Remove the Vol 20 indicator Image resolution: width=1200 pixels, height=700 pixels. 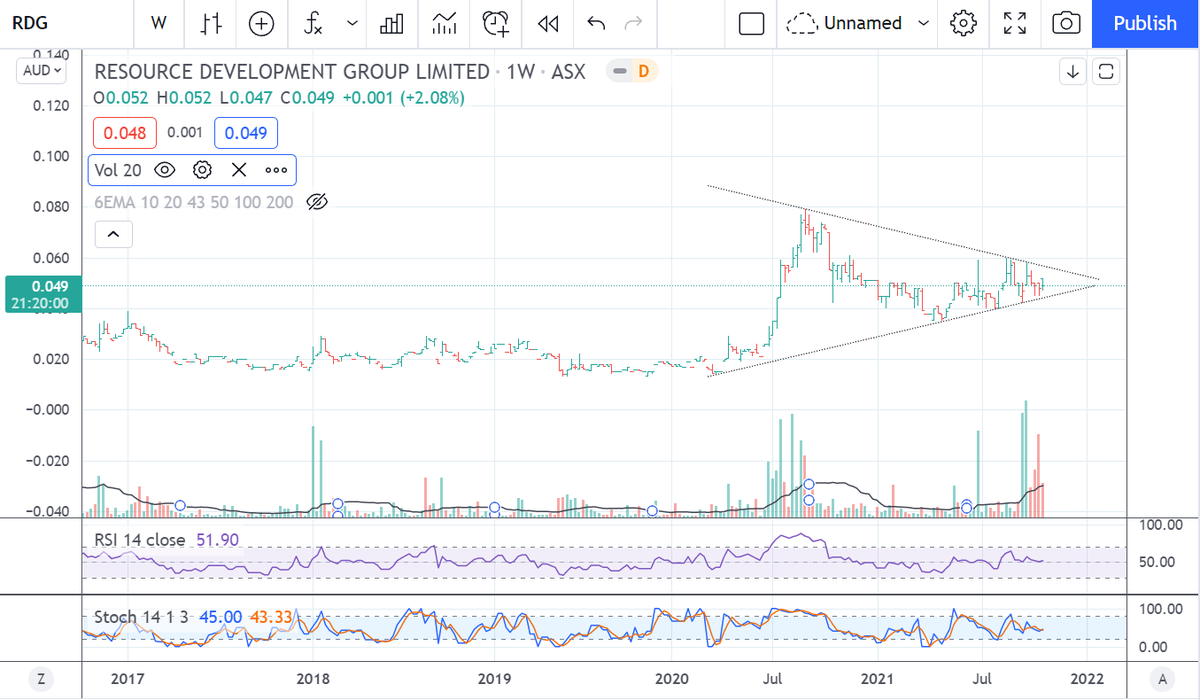pos(239,170)
